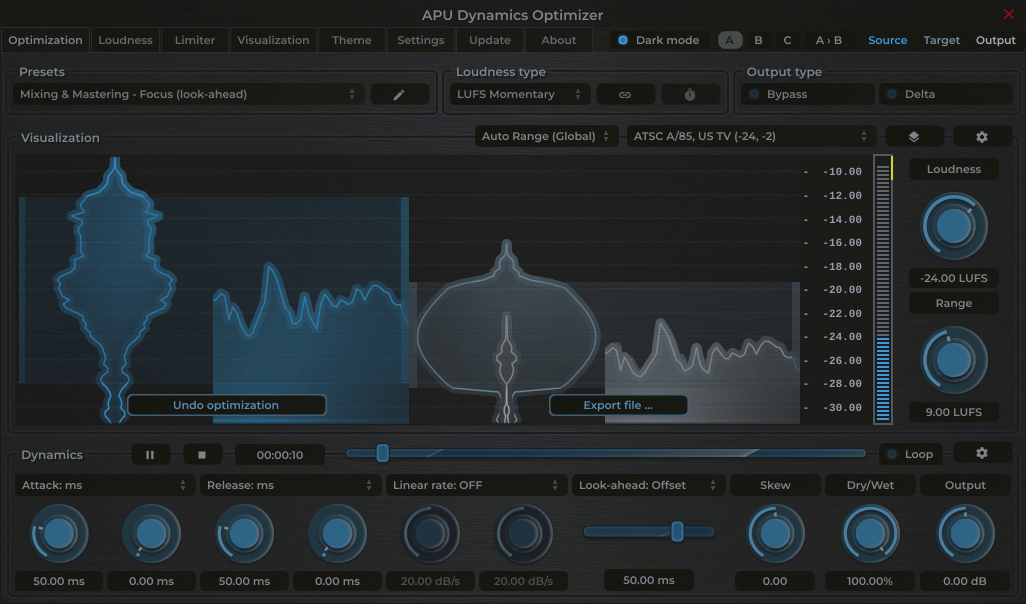Screen dimensions: 1026x604
Task: Stop playback using the stop icon
Action: click(x=202, y=453)
